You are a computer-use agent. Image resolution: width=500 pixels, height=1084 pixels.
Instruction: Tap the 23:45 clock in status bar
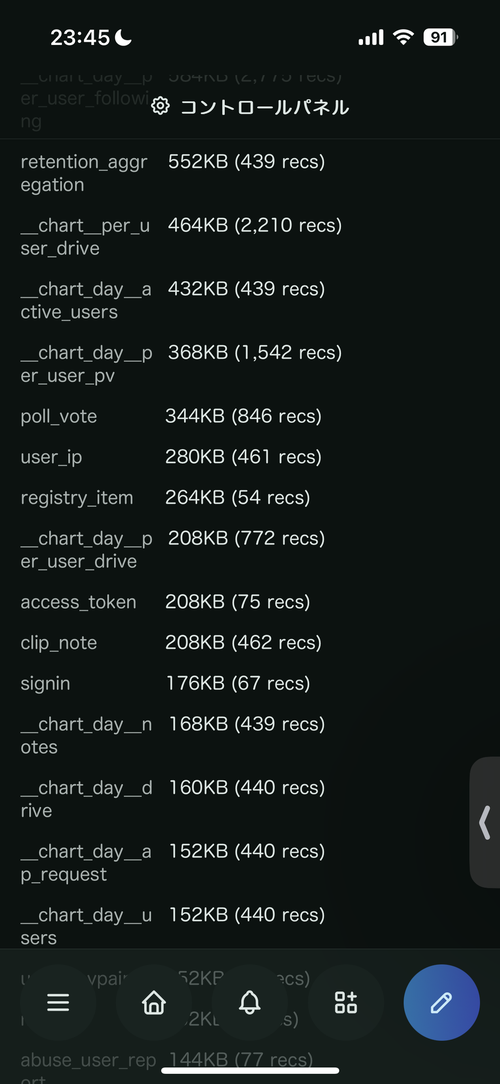tap(81, 38)
